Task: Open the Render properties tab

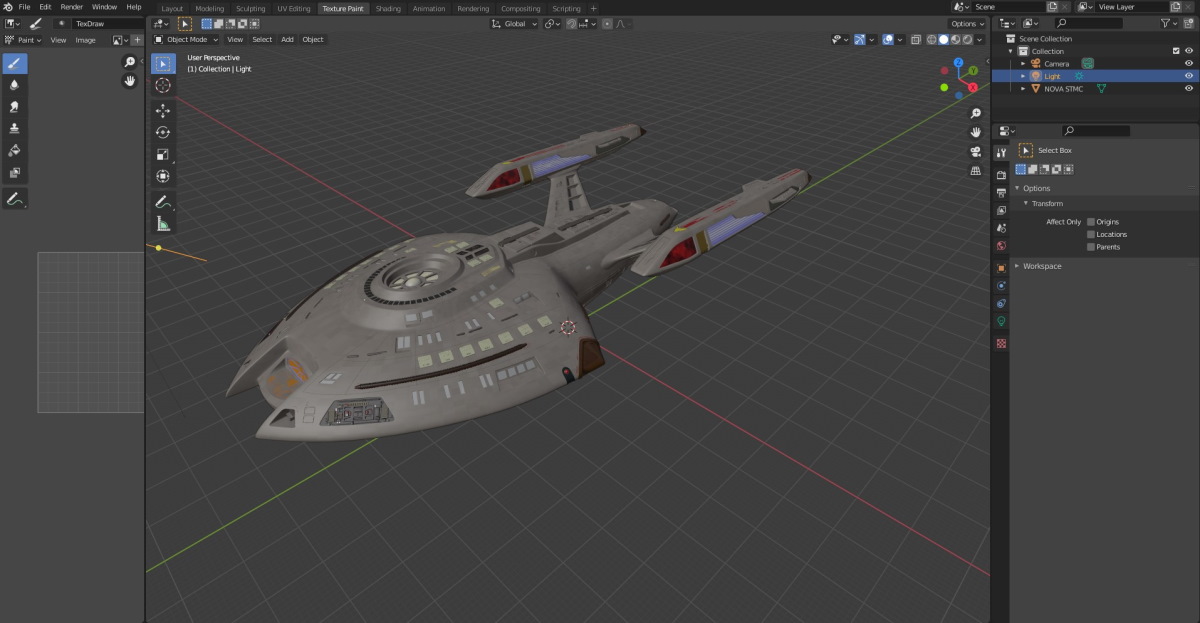Action: (1001, 175)
